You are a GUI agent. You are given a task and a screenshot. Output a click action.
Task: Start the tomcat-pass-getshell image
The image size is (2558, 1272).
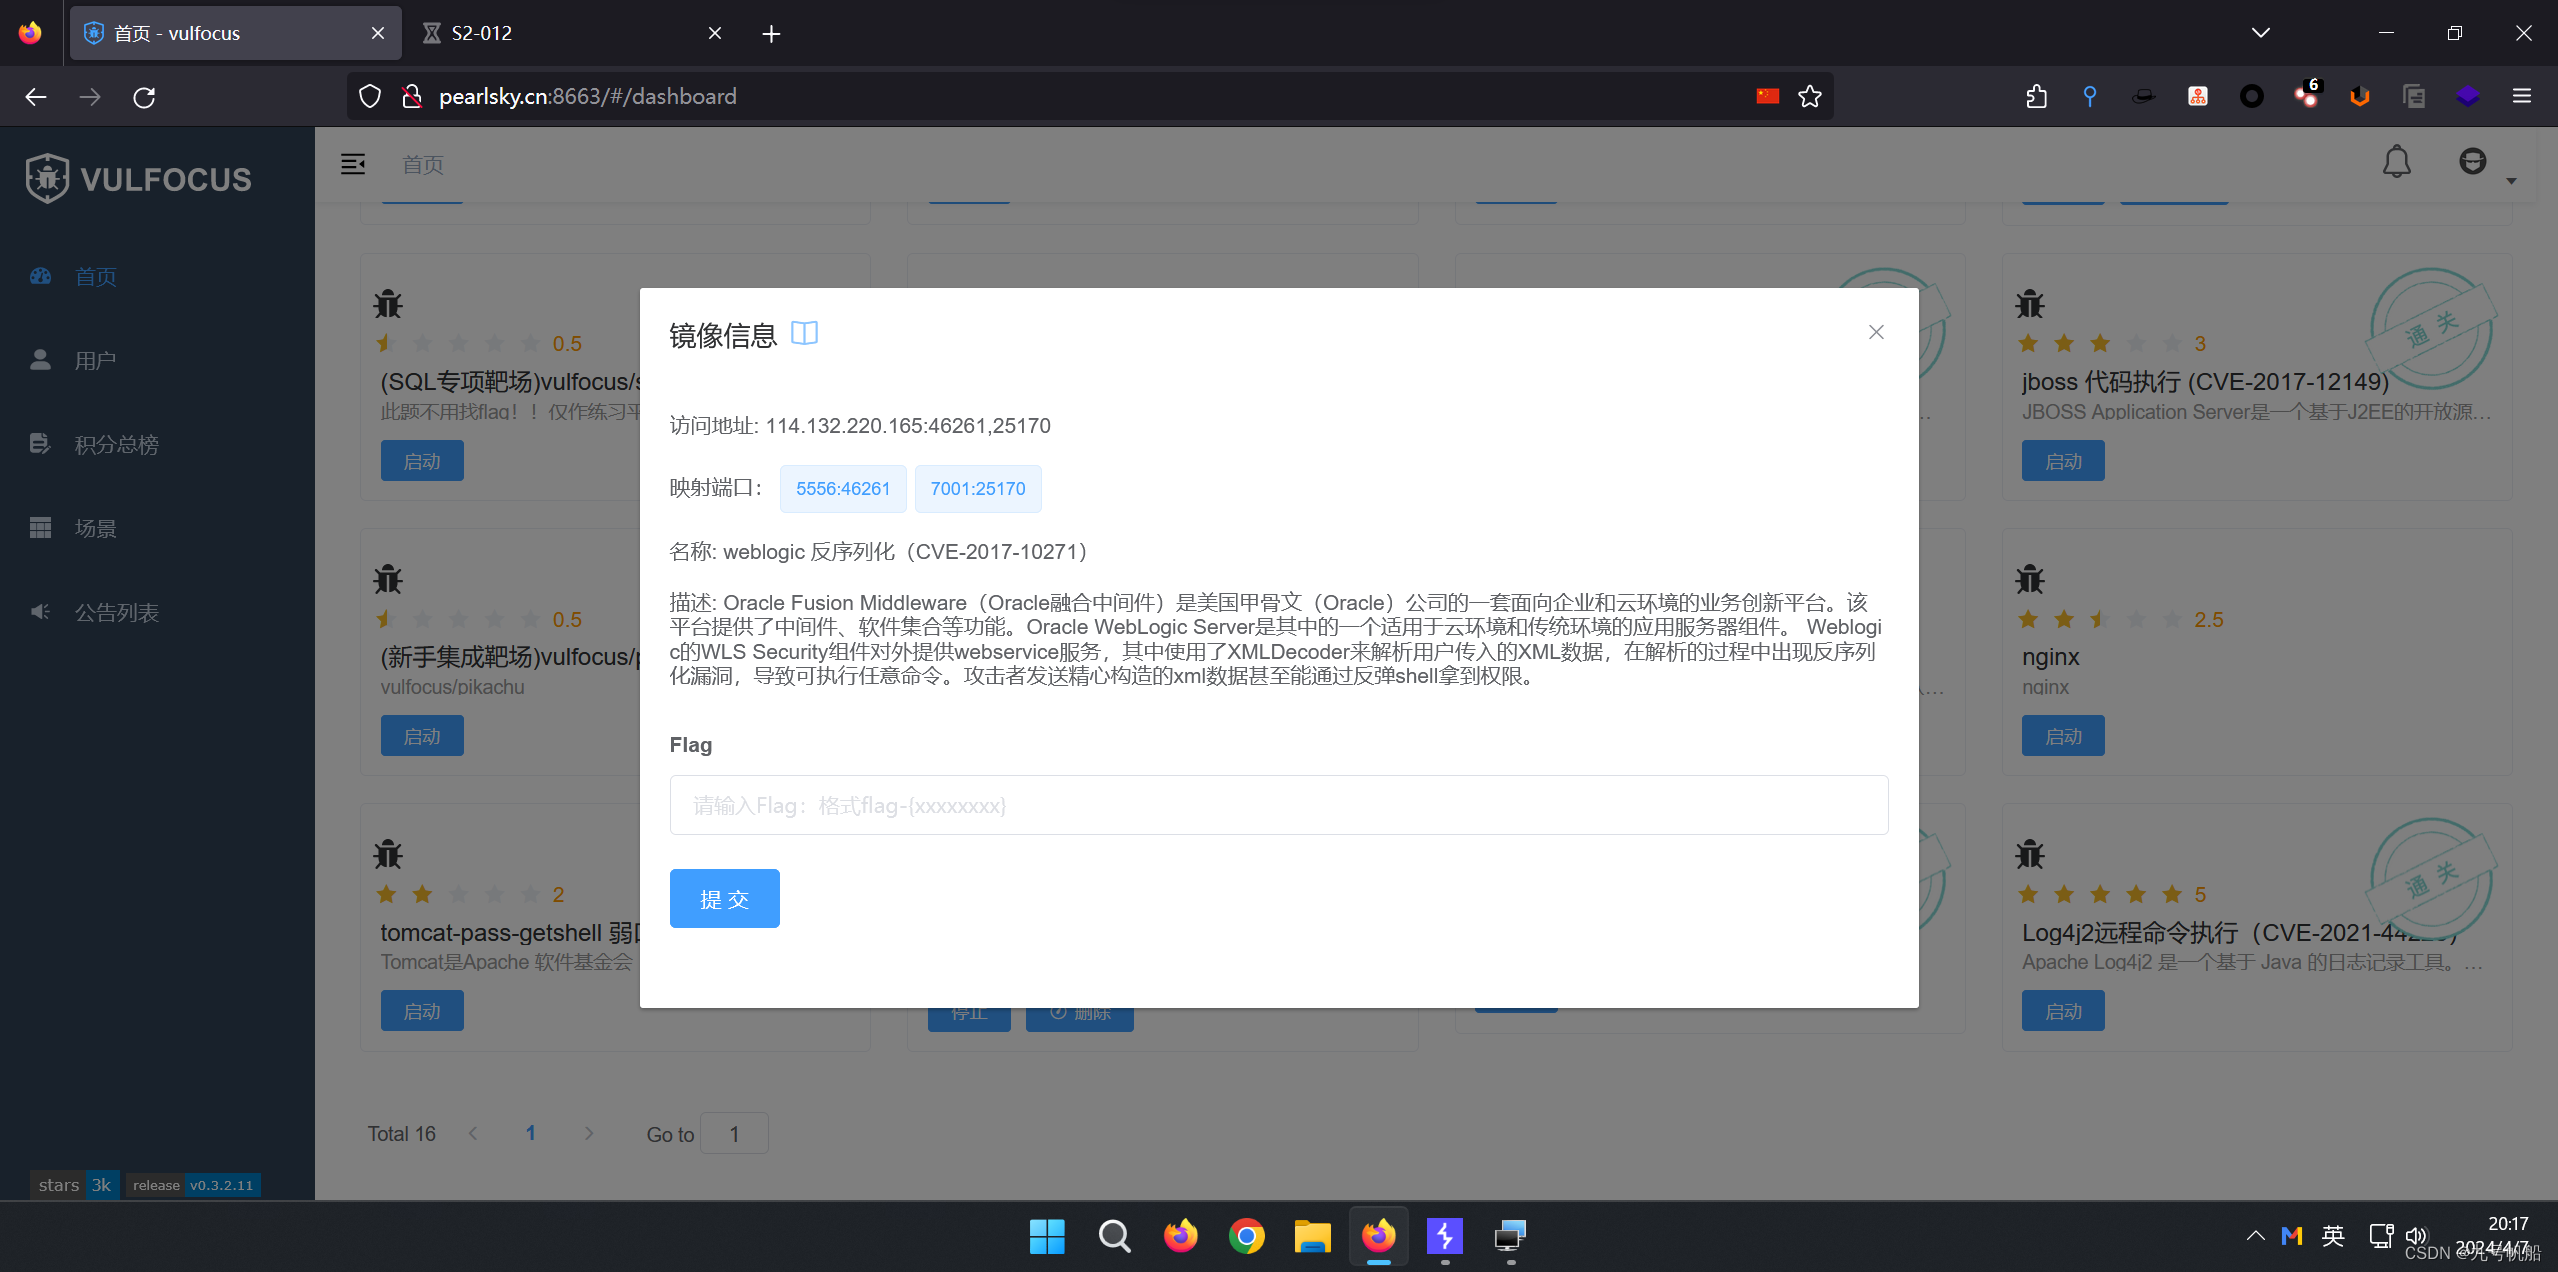point(422,1011)
